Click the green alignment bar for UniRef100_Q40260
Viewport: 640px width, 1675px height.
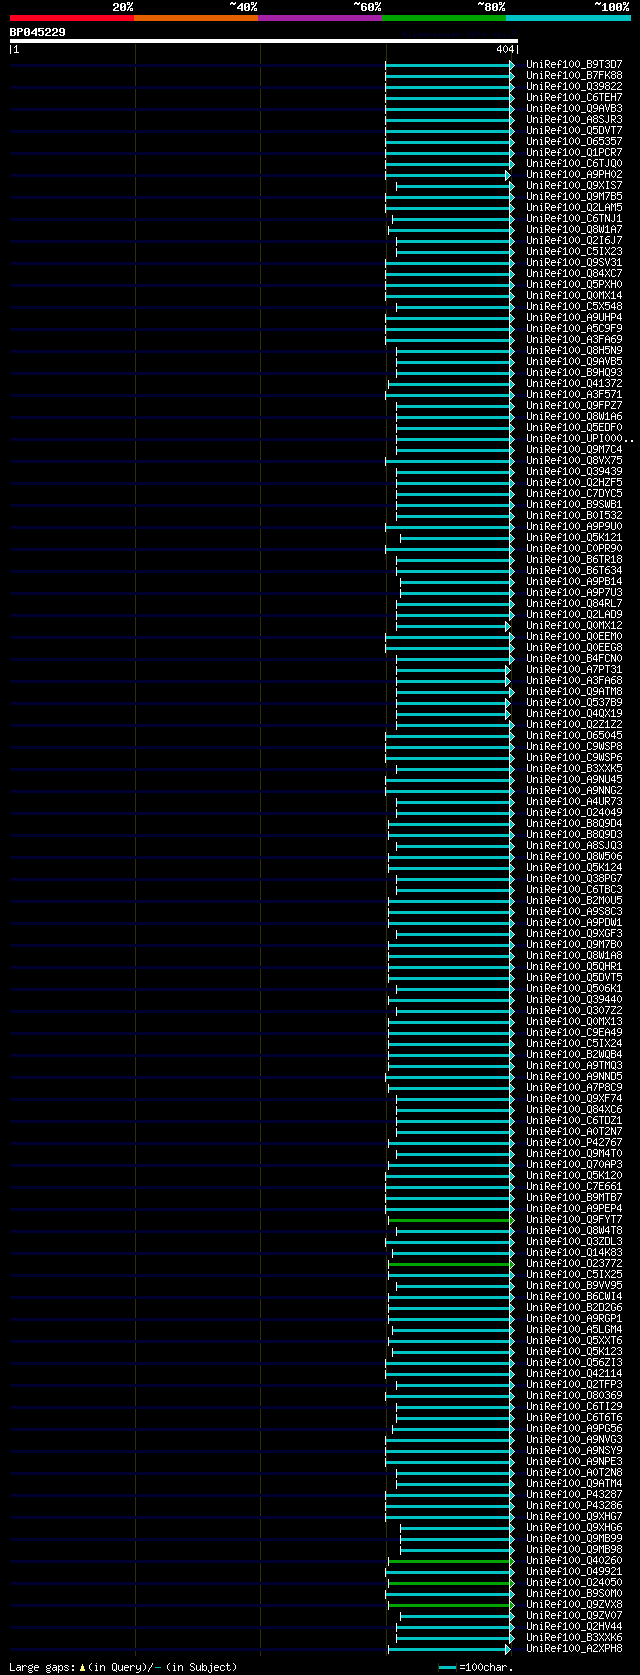click(451, 1560)
